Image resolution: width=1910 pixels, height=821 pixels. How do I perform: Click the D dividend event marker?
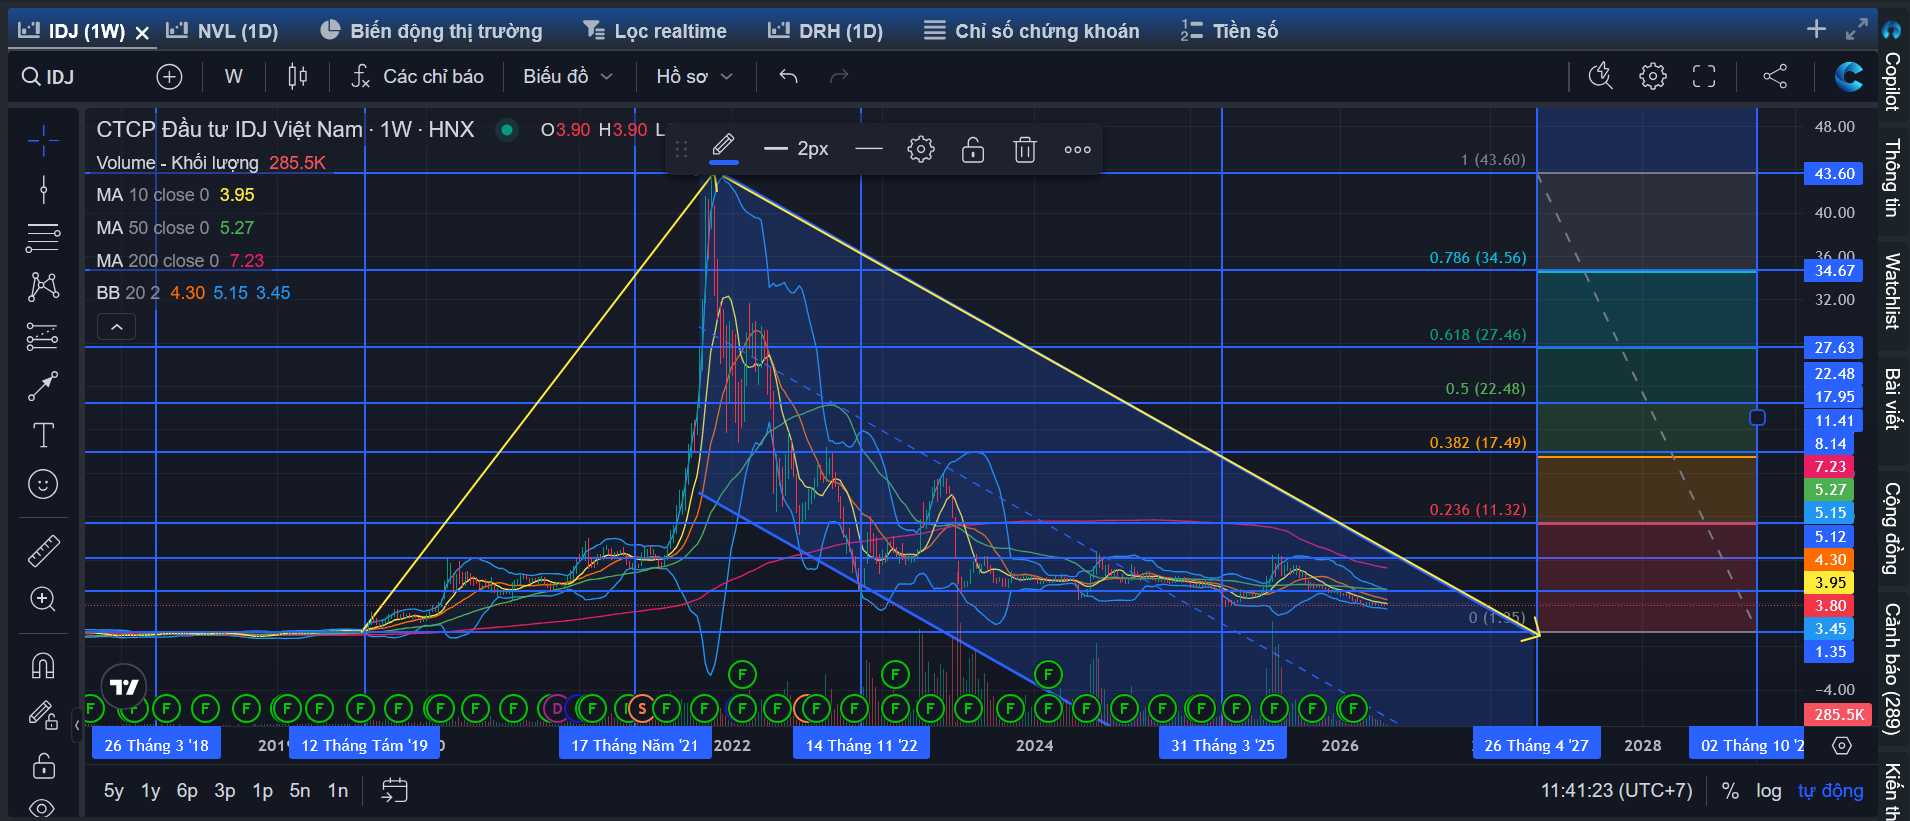click(557, 709)
